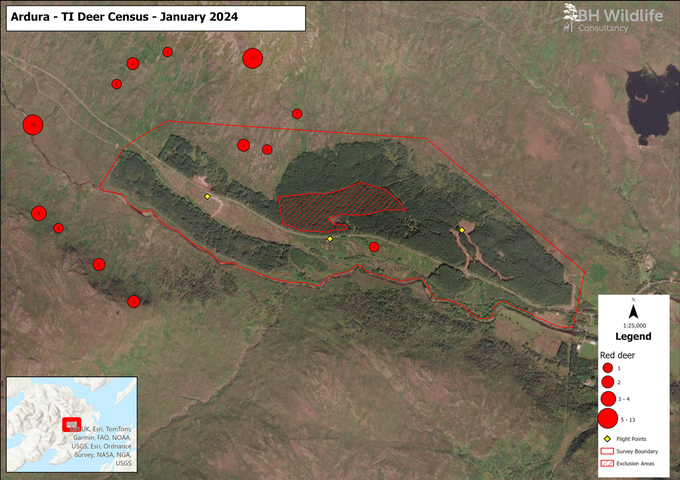680x480 pixels.
Task: Click the red extent rectangle in inset map
Action: (72, 424)
